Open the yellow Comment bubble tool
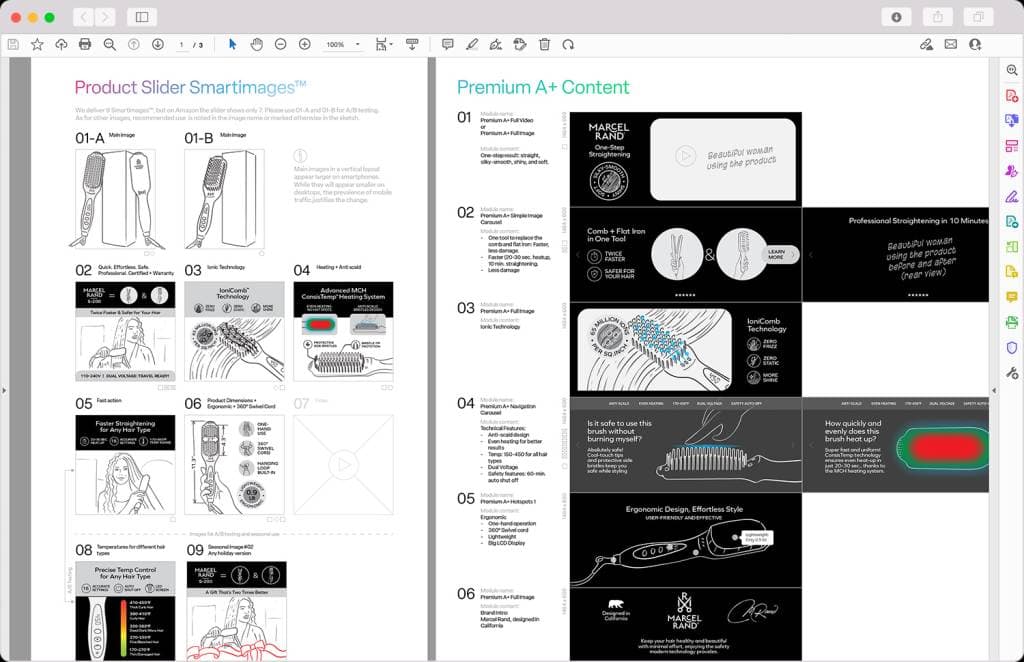The width and height of the screenshot is (1024, 662). pos(1012,297)
